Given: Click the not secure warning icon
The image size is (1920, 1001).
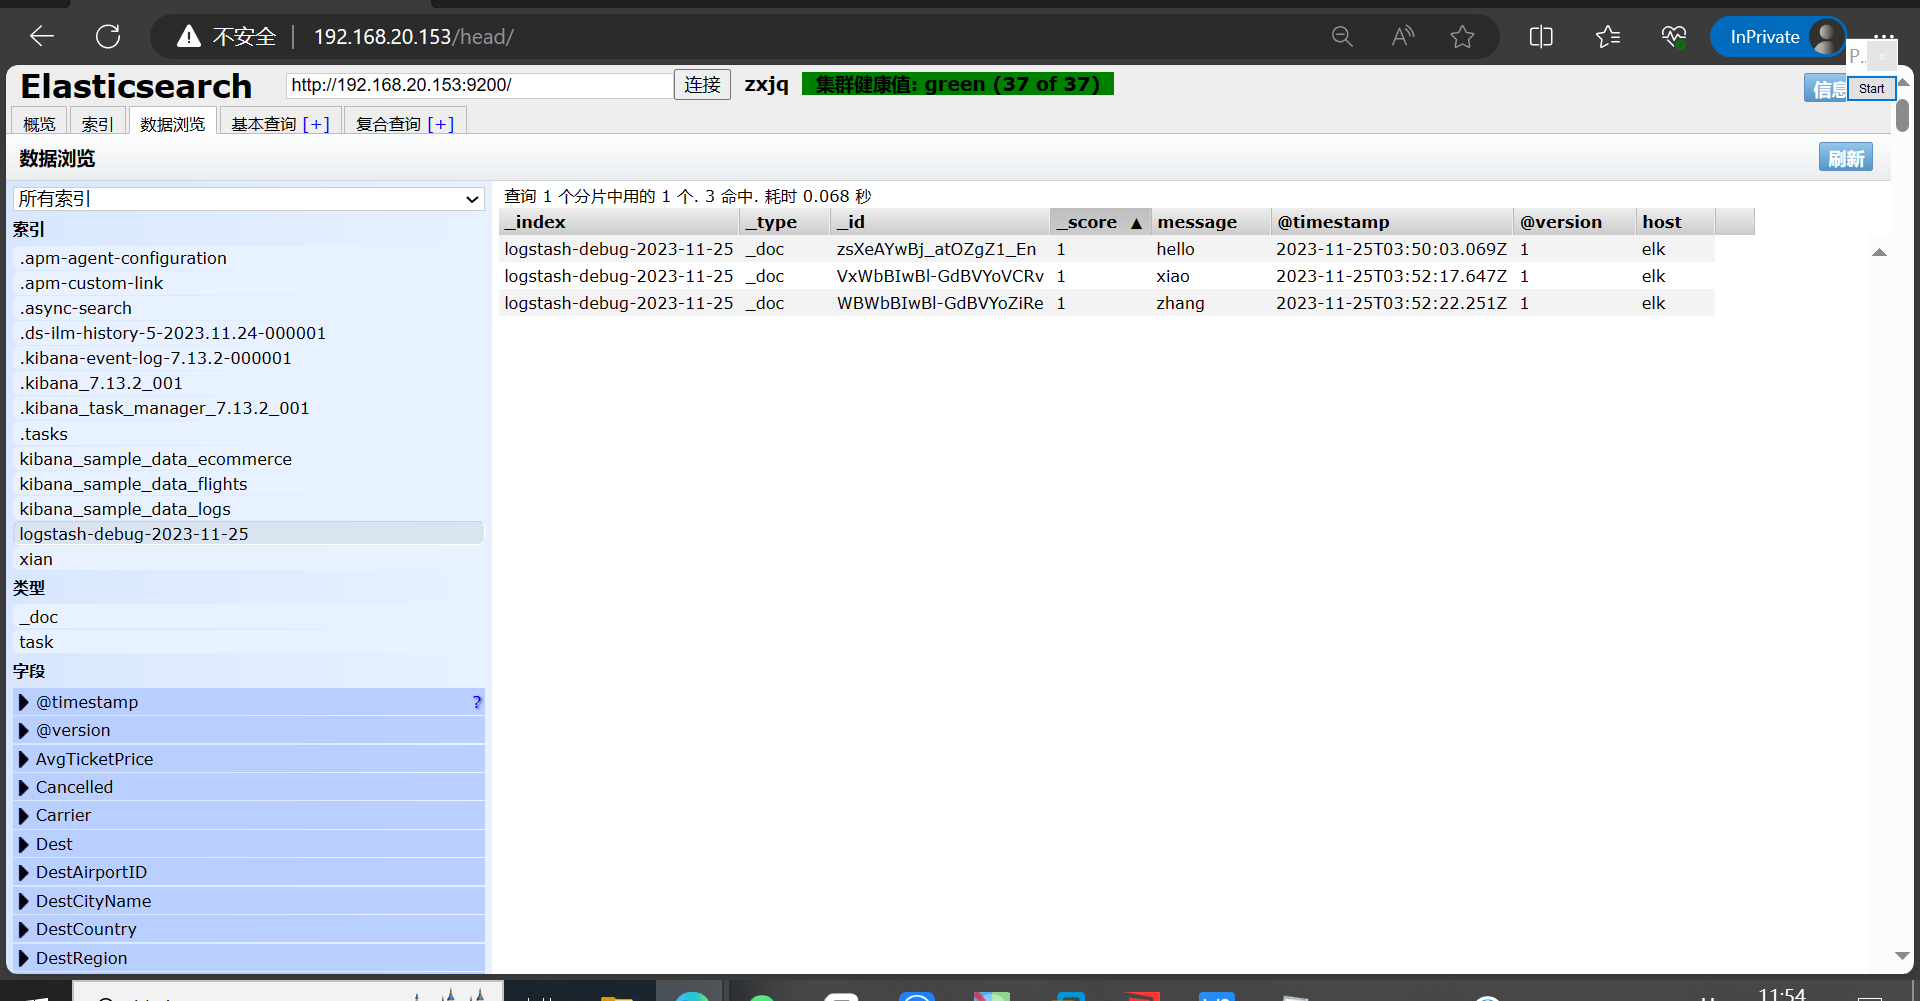Looking at the screenshot, I should point(188,37).
